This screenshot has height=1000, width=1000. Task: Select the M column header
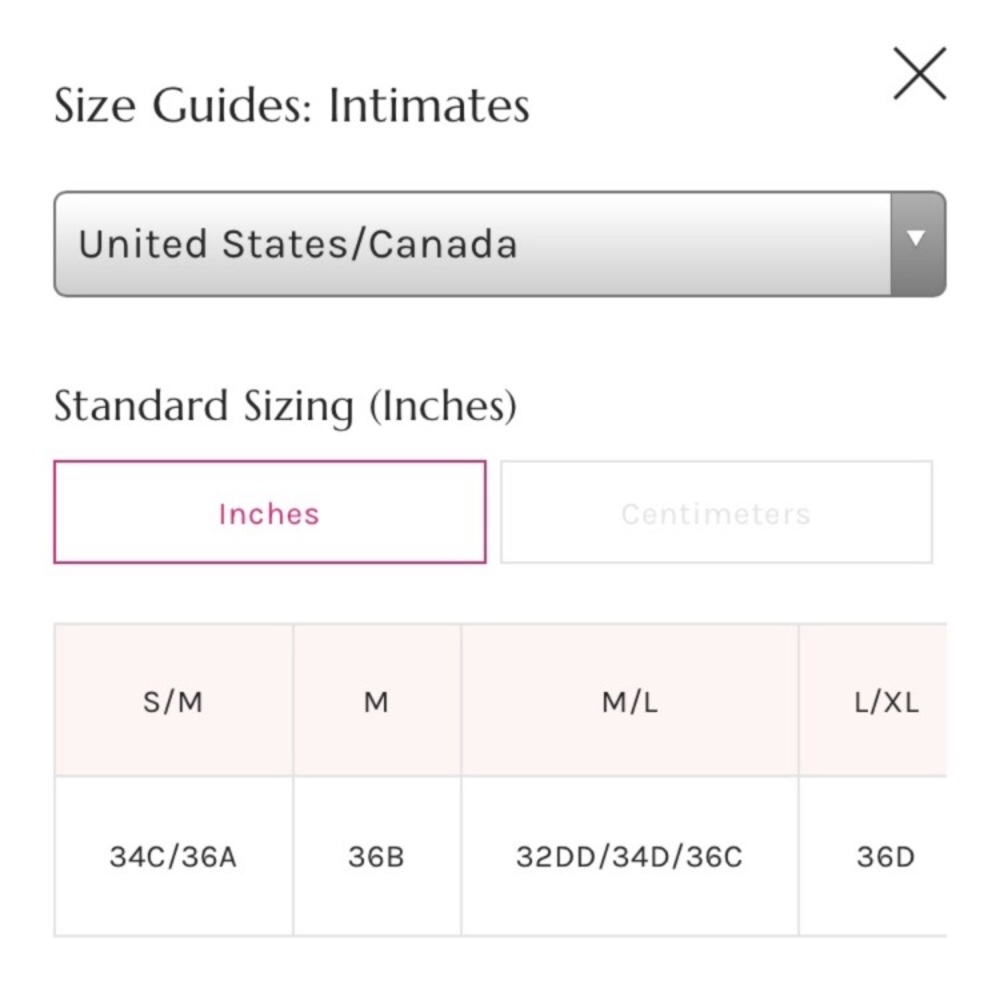click(376, 702)
